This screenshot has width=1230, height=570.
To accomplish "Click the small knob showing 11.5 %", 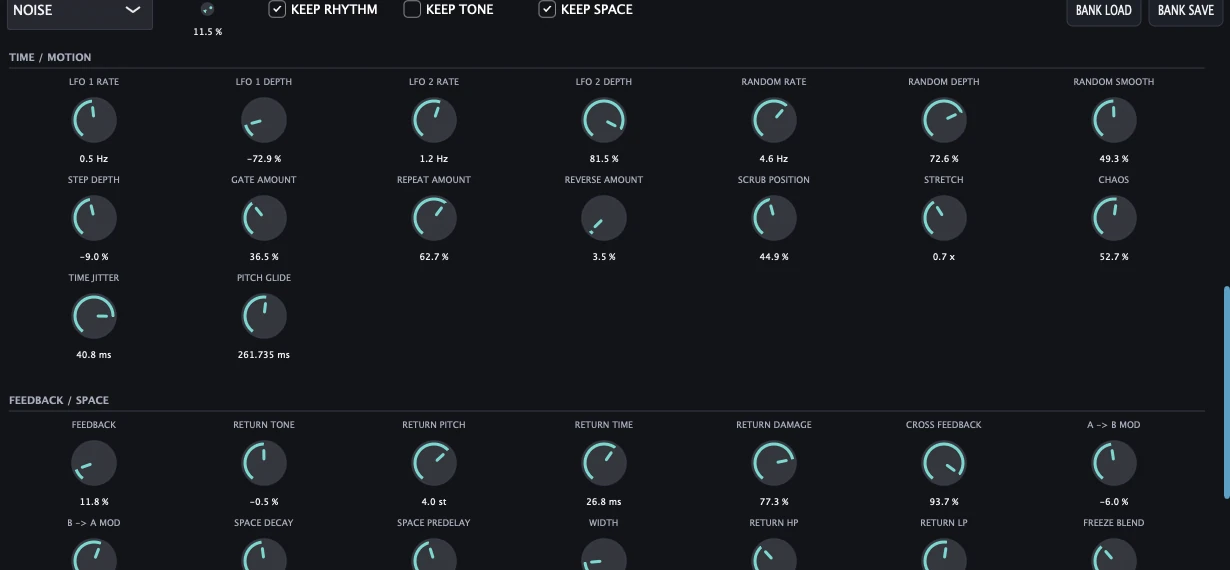I will pyautogui.click(x=208, y=10).
